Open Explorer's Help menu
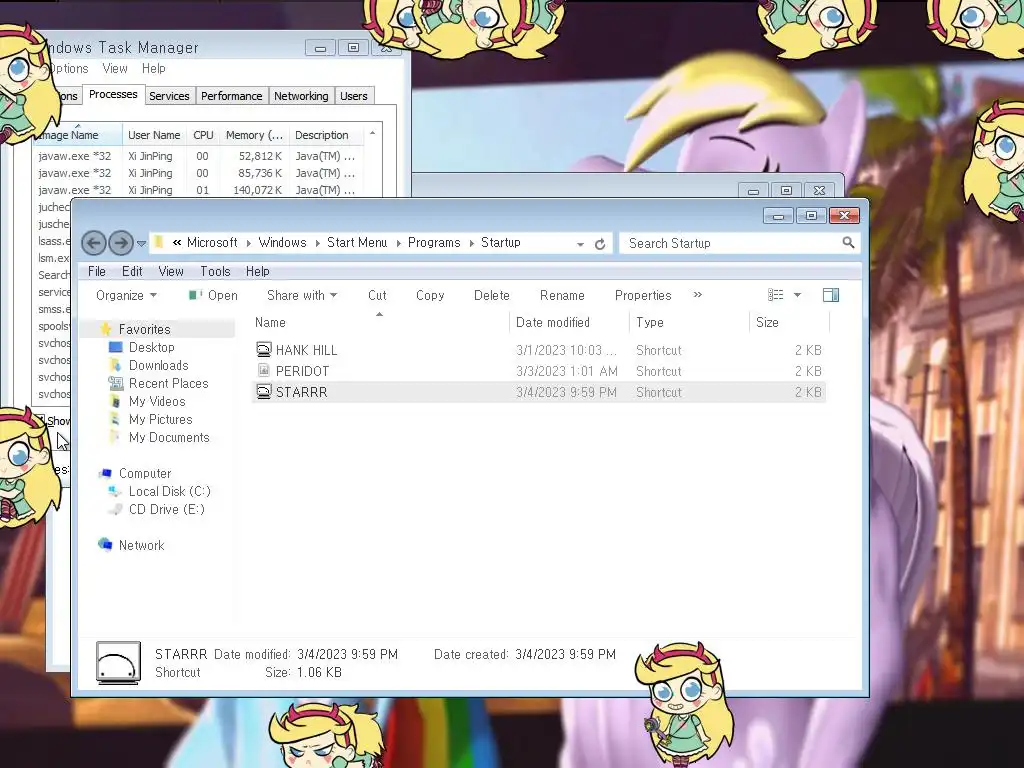Viewport: 1024px width, 768px height. pos(257,271)
